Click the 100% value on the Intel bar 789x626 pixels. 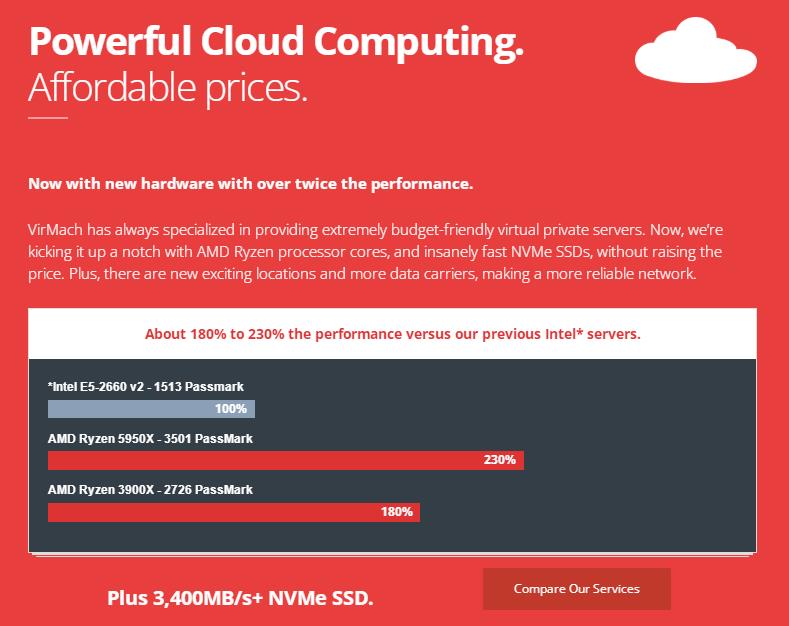[230, 409]
